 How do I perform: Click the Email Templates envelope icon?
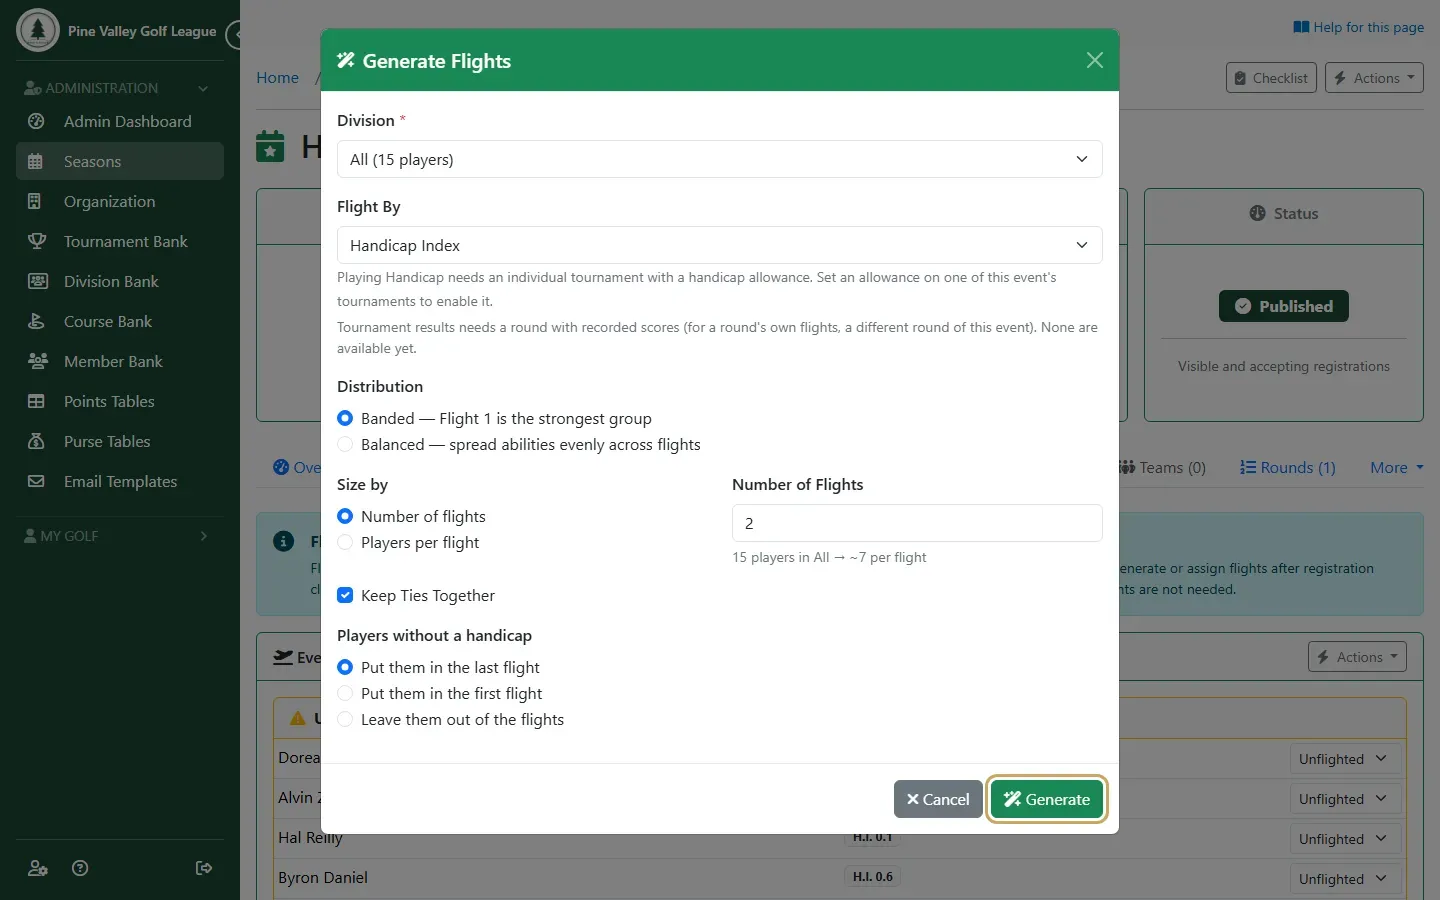(36, 481)
